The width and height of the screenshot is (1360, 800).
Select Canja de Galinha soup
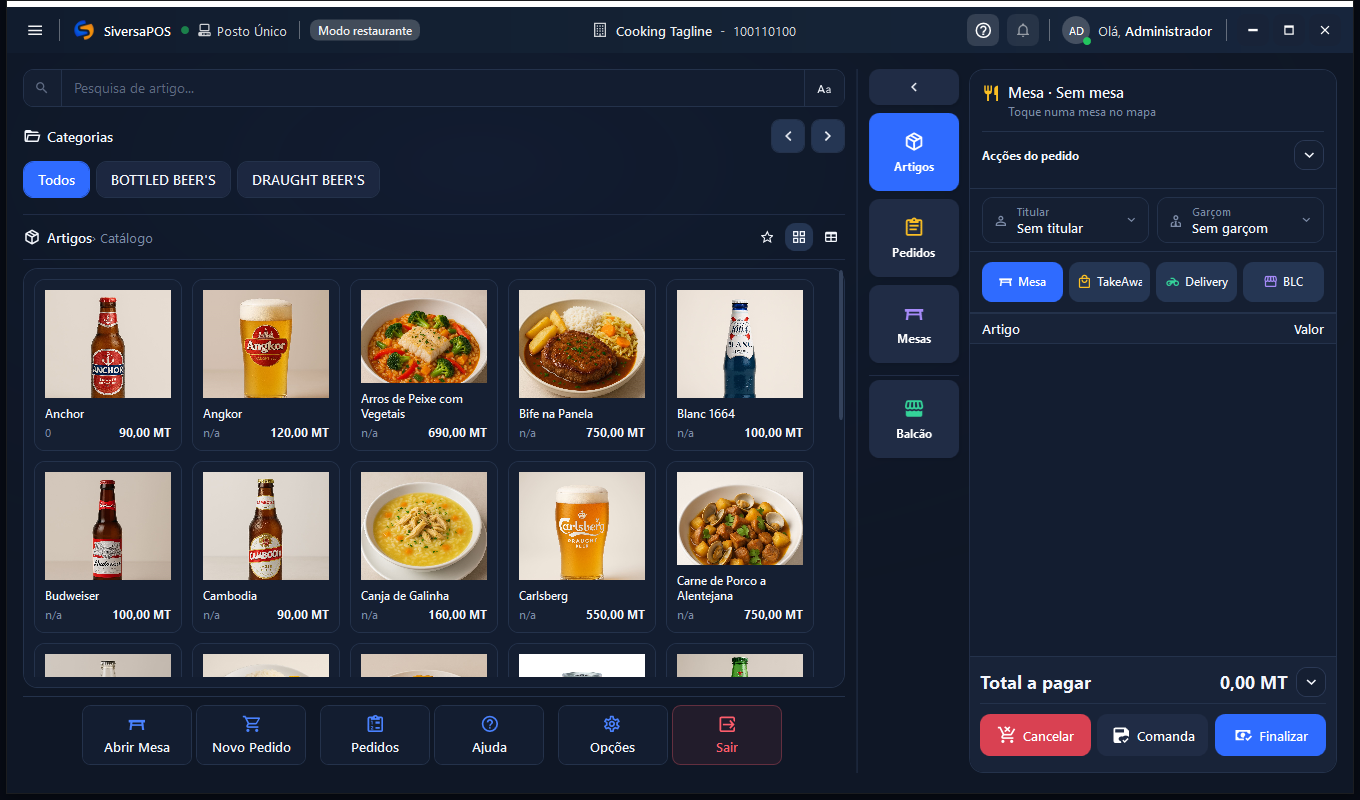click(x=424, y=547)
